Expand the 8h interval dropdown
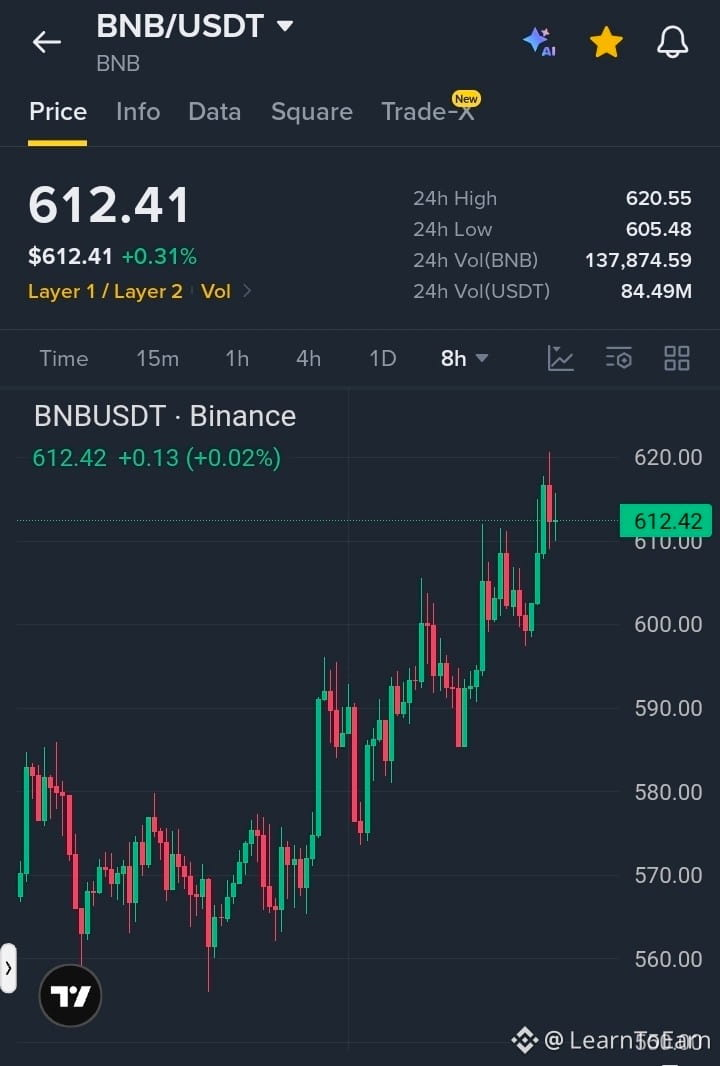Viewport: 720px width, 1066px height. (x=464, y=358)
